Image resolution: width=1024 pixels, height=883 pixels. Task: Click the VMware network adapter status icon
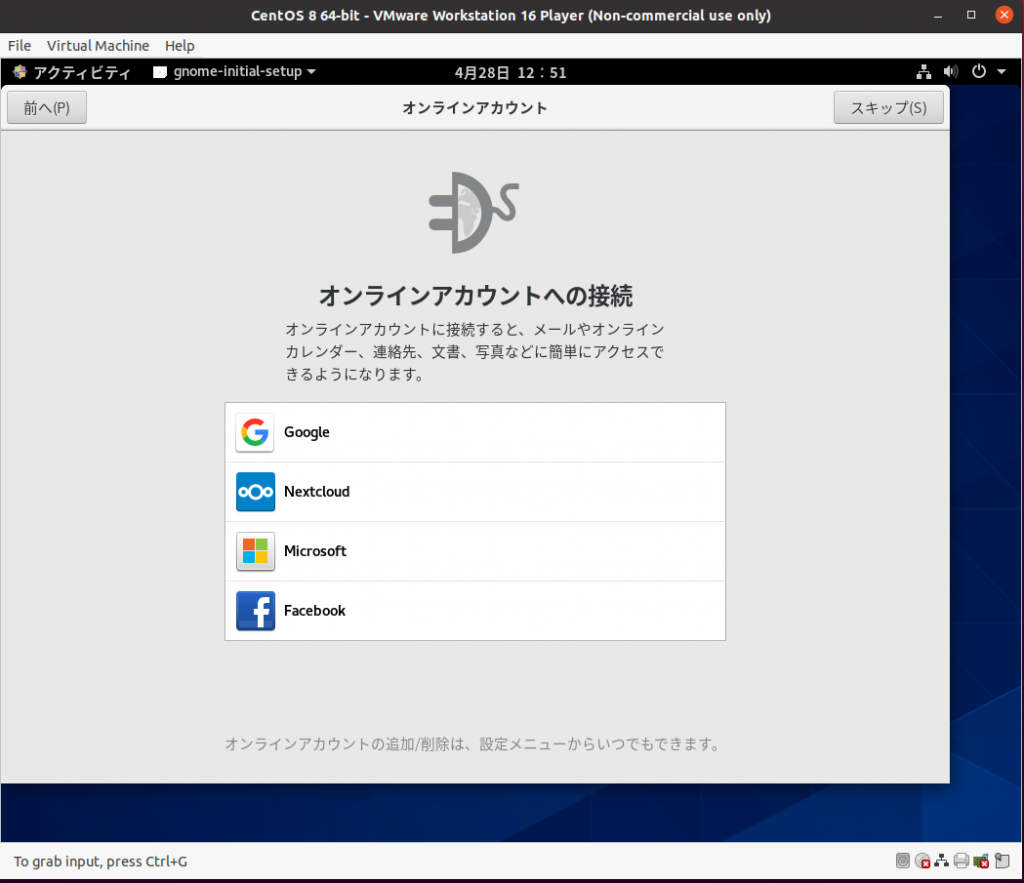942,861
